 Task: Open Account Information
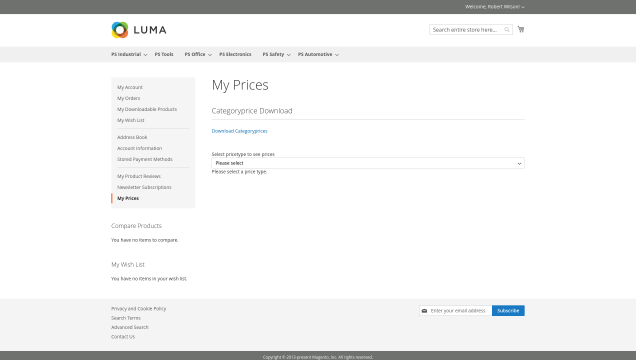coord(140,149)
